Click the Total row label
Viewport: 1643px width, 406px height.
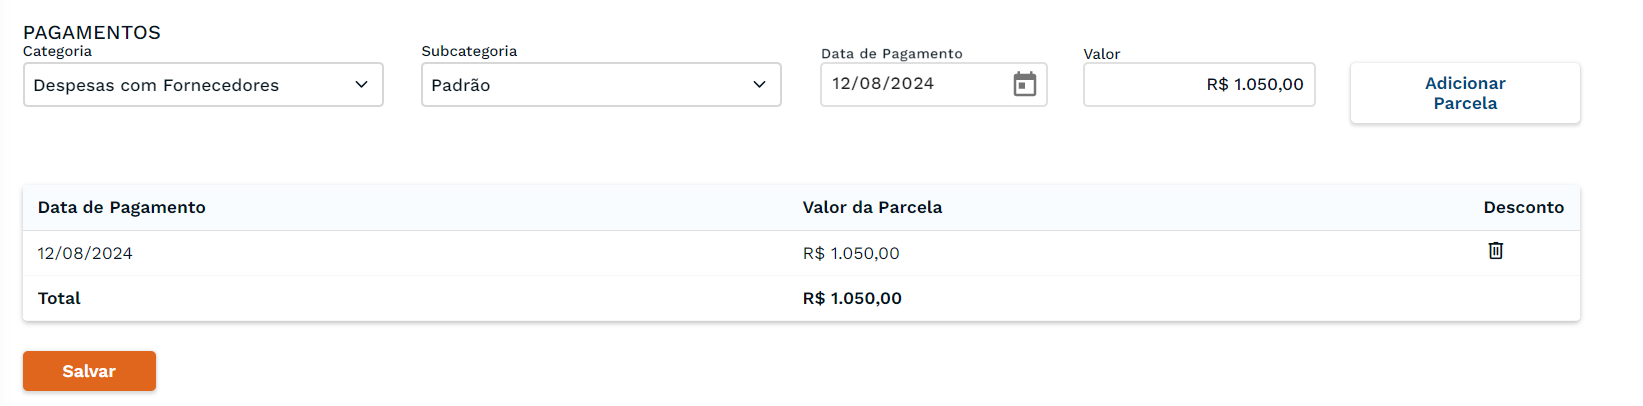tap(59, 299)
